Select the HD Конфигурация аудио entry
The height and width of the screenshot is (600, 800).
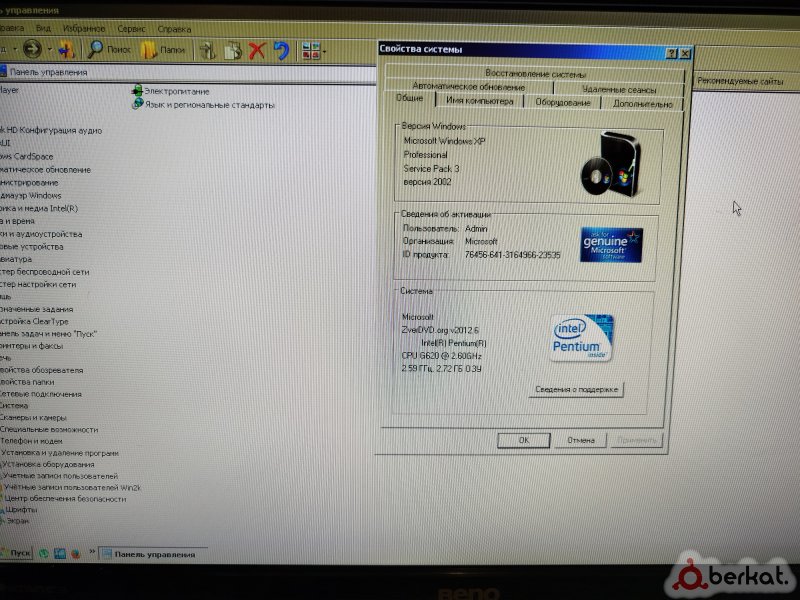click(51, 130)
